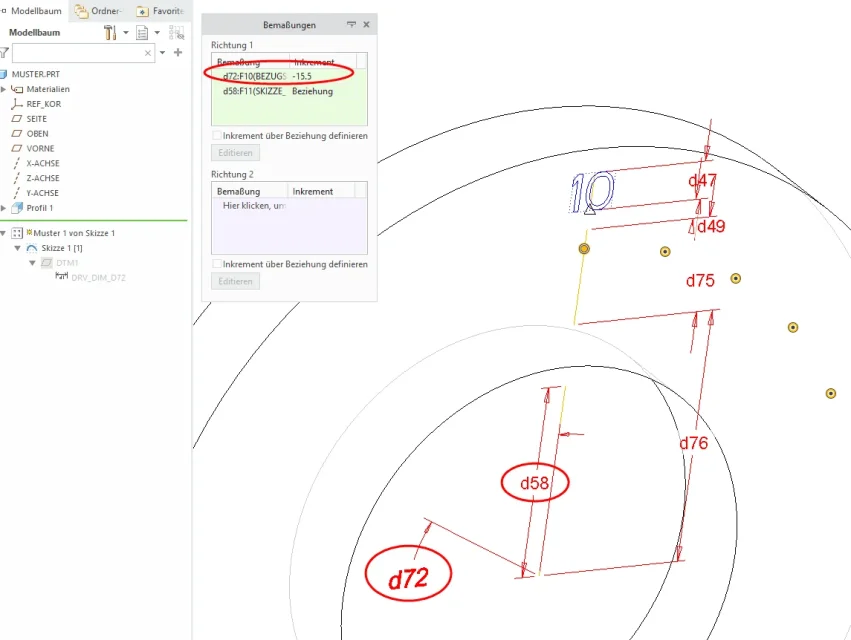The width and height of the screenshot is (851, 640).
Task: Expand the Materialien node
Action: 3,89
